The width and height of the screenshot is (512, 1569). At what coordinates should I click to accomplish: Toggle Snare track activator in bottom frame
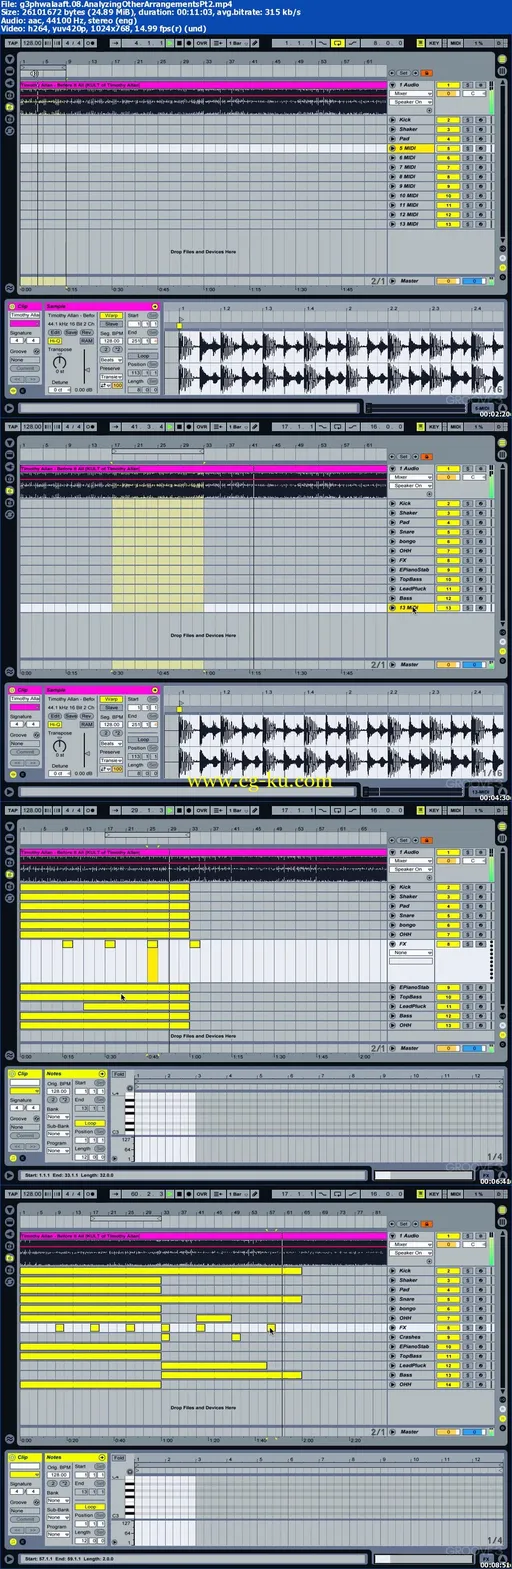pyautogui.click(x=448, y=1299)
